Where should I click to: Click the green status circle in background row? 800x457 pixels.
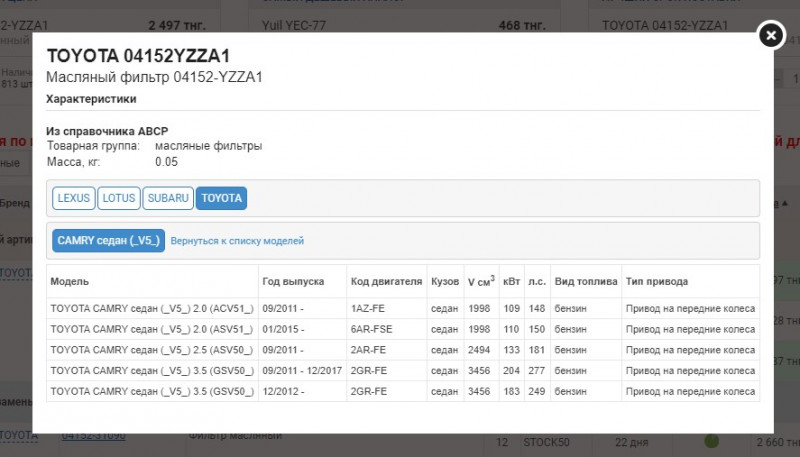[711, 440]
